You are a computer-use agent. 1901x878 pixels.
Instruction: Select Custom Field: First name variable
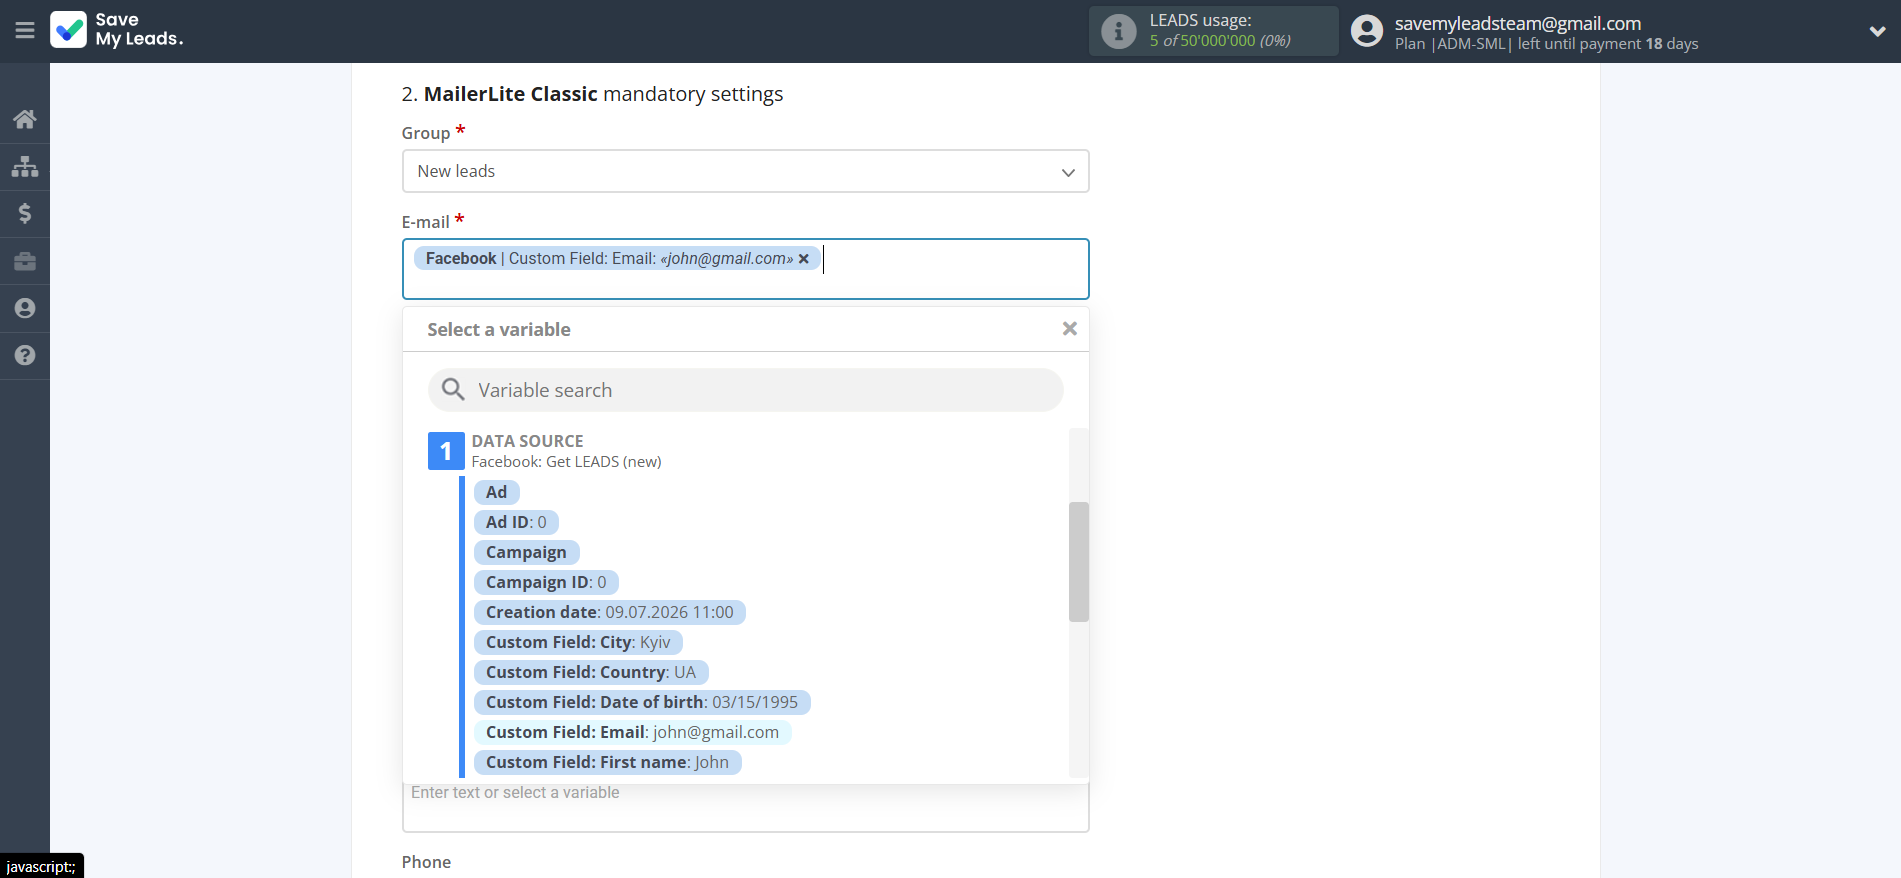point(608,762)
